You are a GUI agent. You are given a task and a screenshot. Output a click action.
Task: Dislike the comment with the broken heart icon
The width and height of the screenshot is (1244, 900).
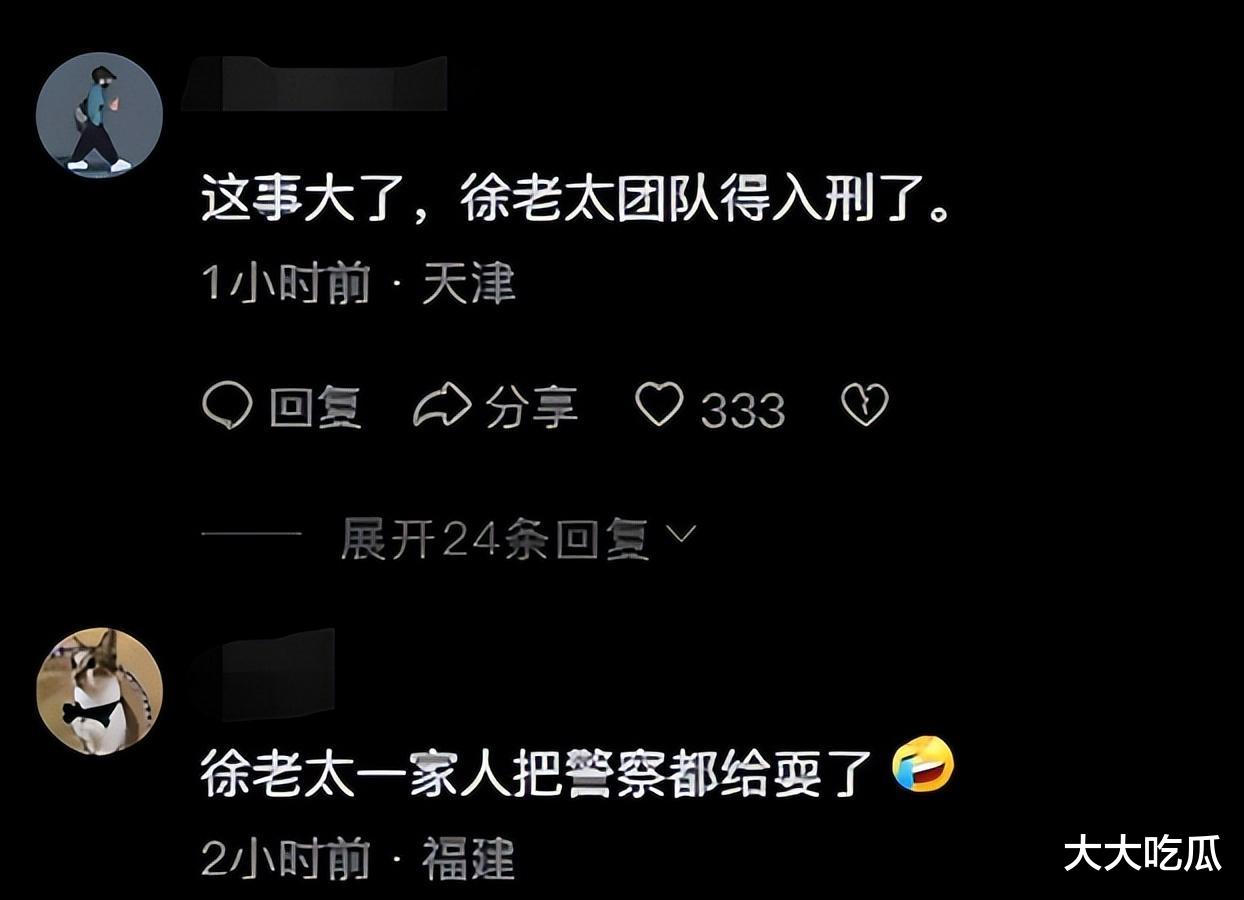click(864, 406)
